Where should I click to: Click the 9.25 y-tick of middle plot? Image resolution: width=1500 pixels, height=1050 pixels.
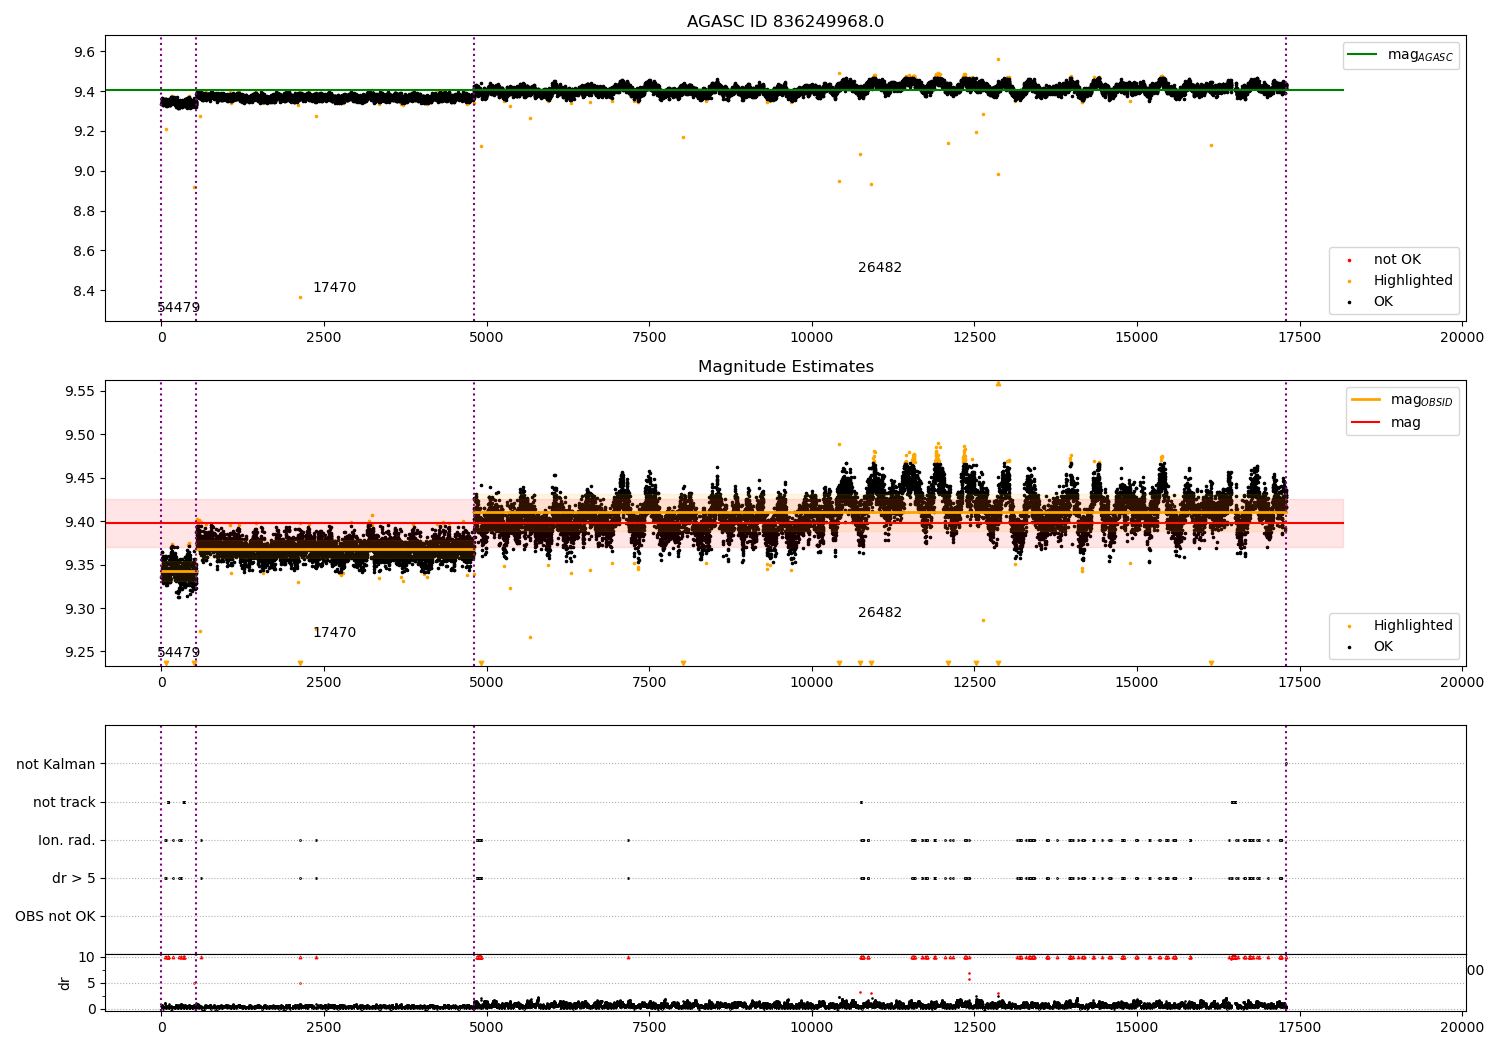(79, 653)
